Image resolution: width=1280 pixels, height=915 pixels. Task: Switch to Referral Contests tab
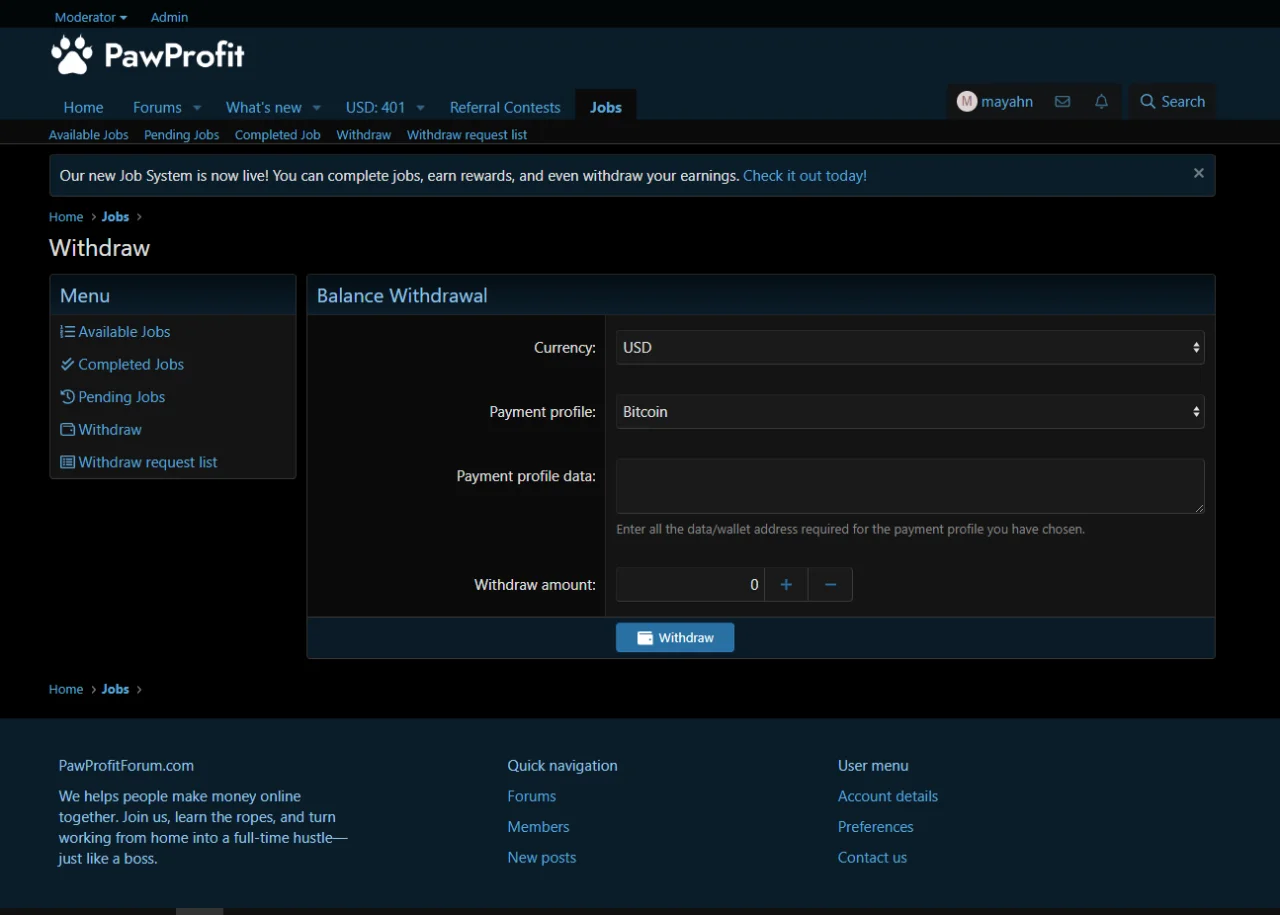(505, 108)
